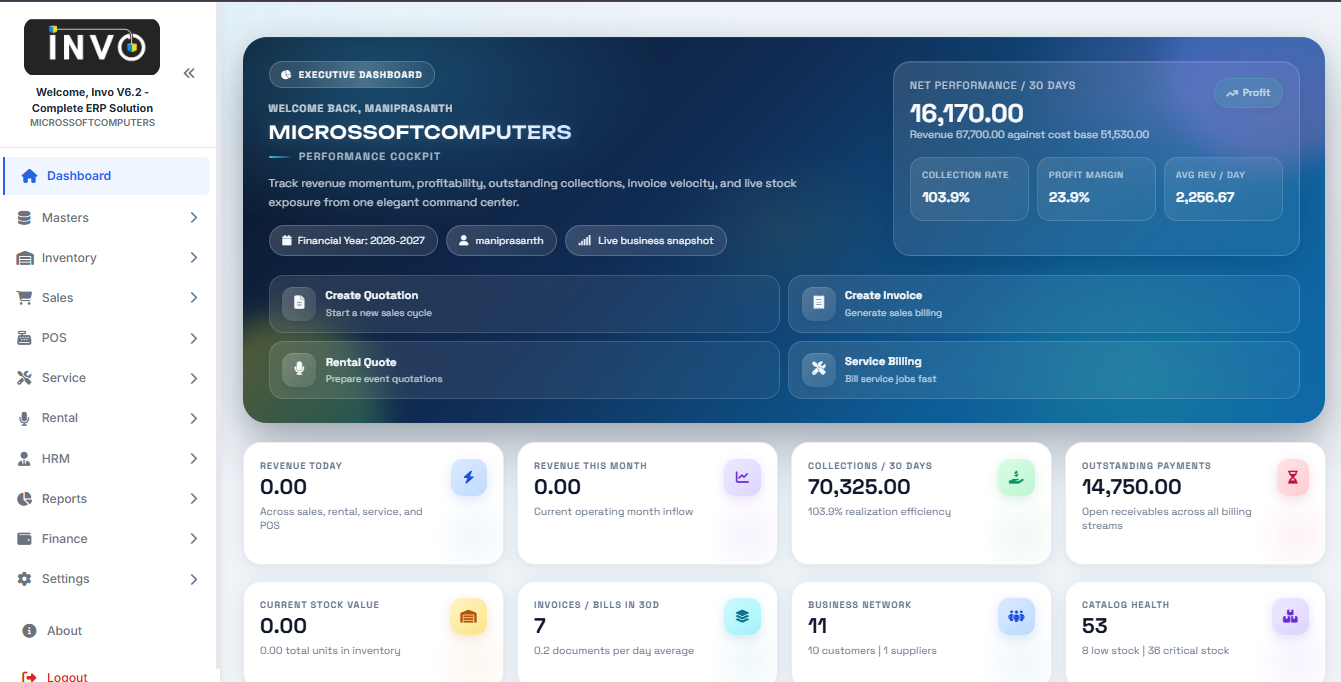Click the Settings gear icon
This screenshot has width=1341, height=682.
click(x=24, y=579)
